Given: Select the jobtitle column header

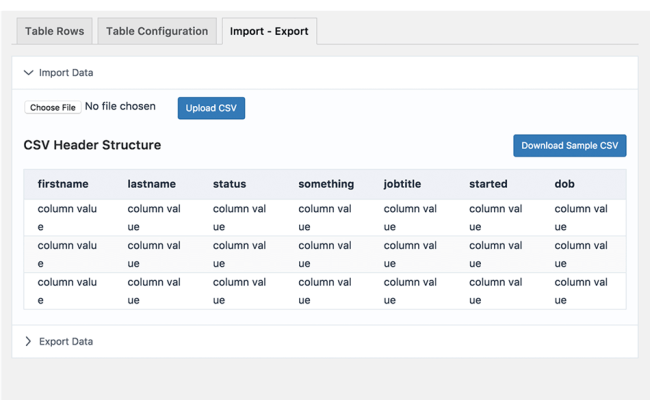Looking at the screenshot, I should click(405, 184).
